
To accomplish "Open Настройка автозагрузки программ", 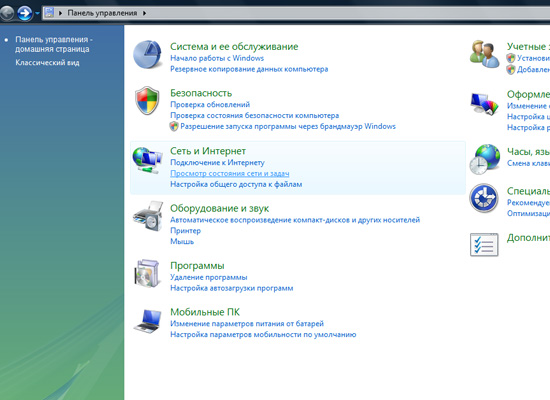I will click(x=232, y=288).
